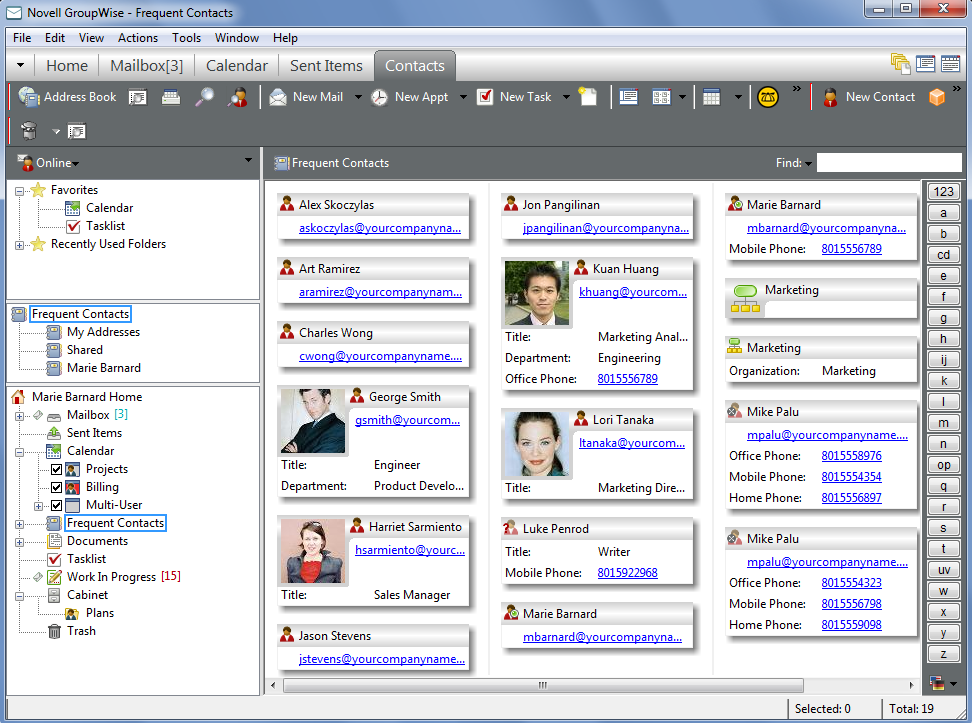The image size is (972, 723).
Task: Click the find contacts person icon in toolbar
Action: 237,97
